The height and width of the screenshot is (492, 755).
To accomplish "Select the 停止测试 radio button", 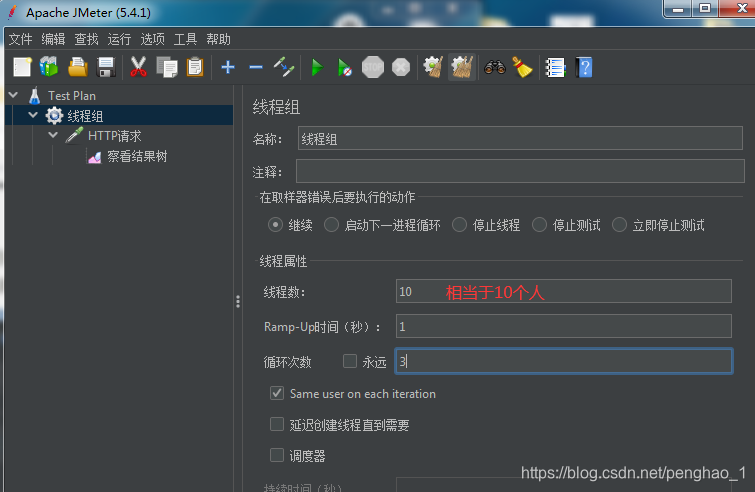I will tap(539, 225).
